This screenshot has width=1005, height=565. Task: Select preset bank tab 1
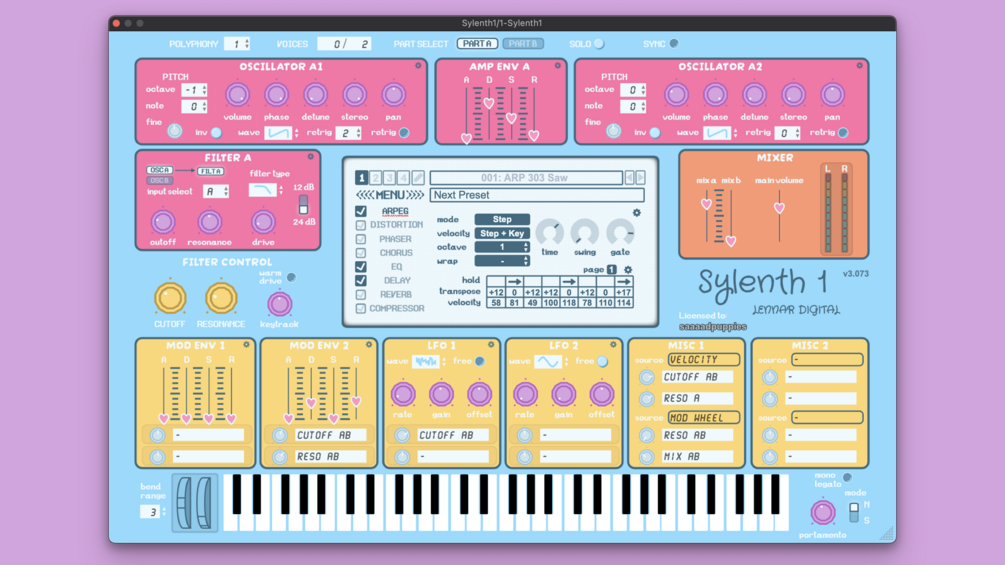coord(361,177)
